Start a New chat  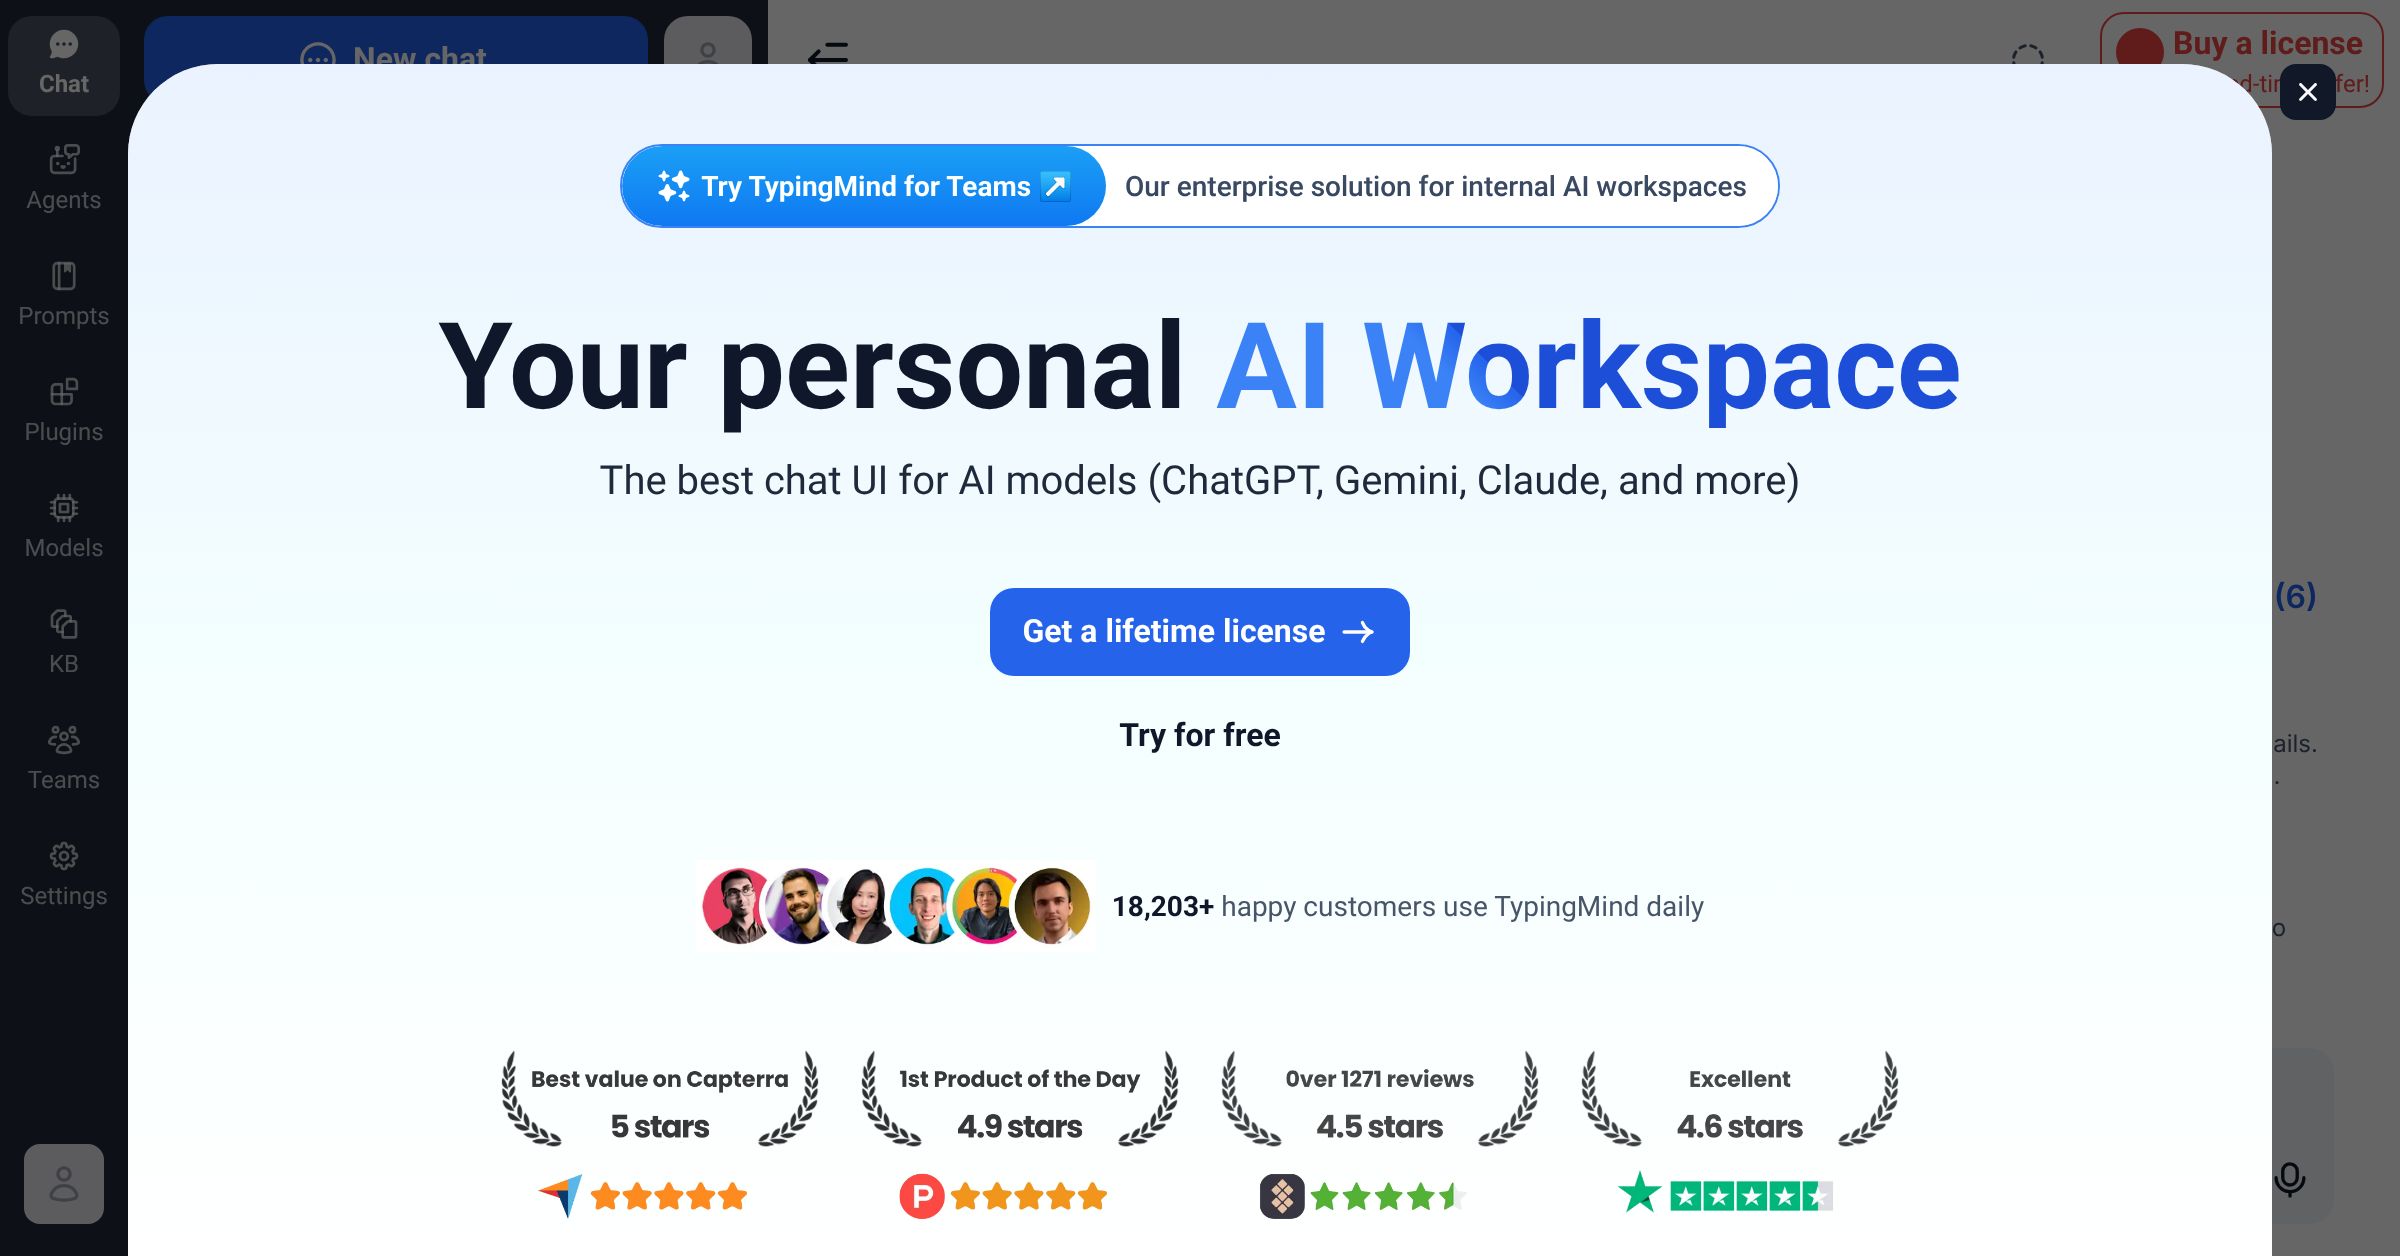click(x=396, y=40)
